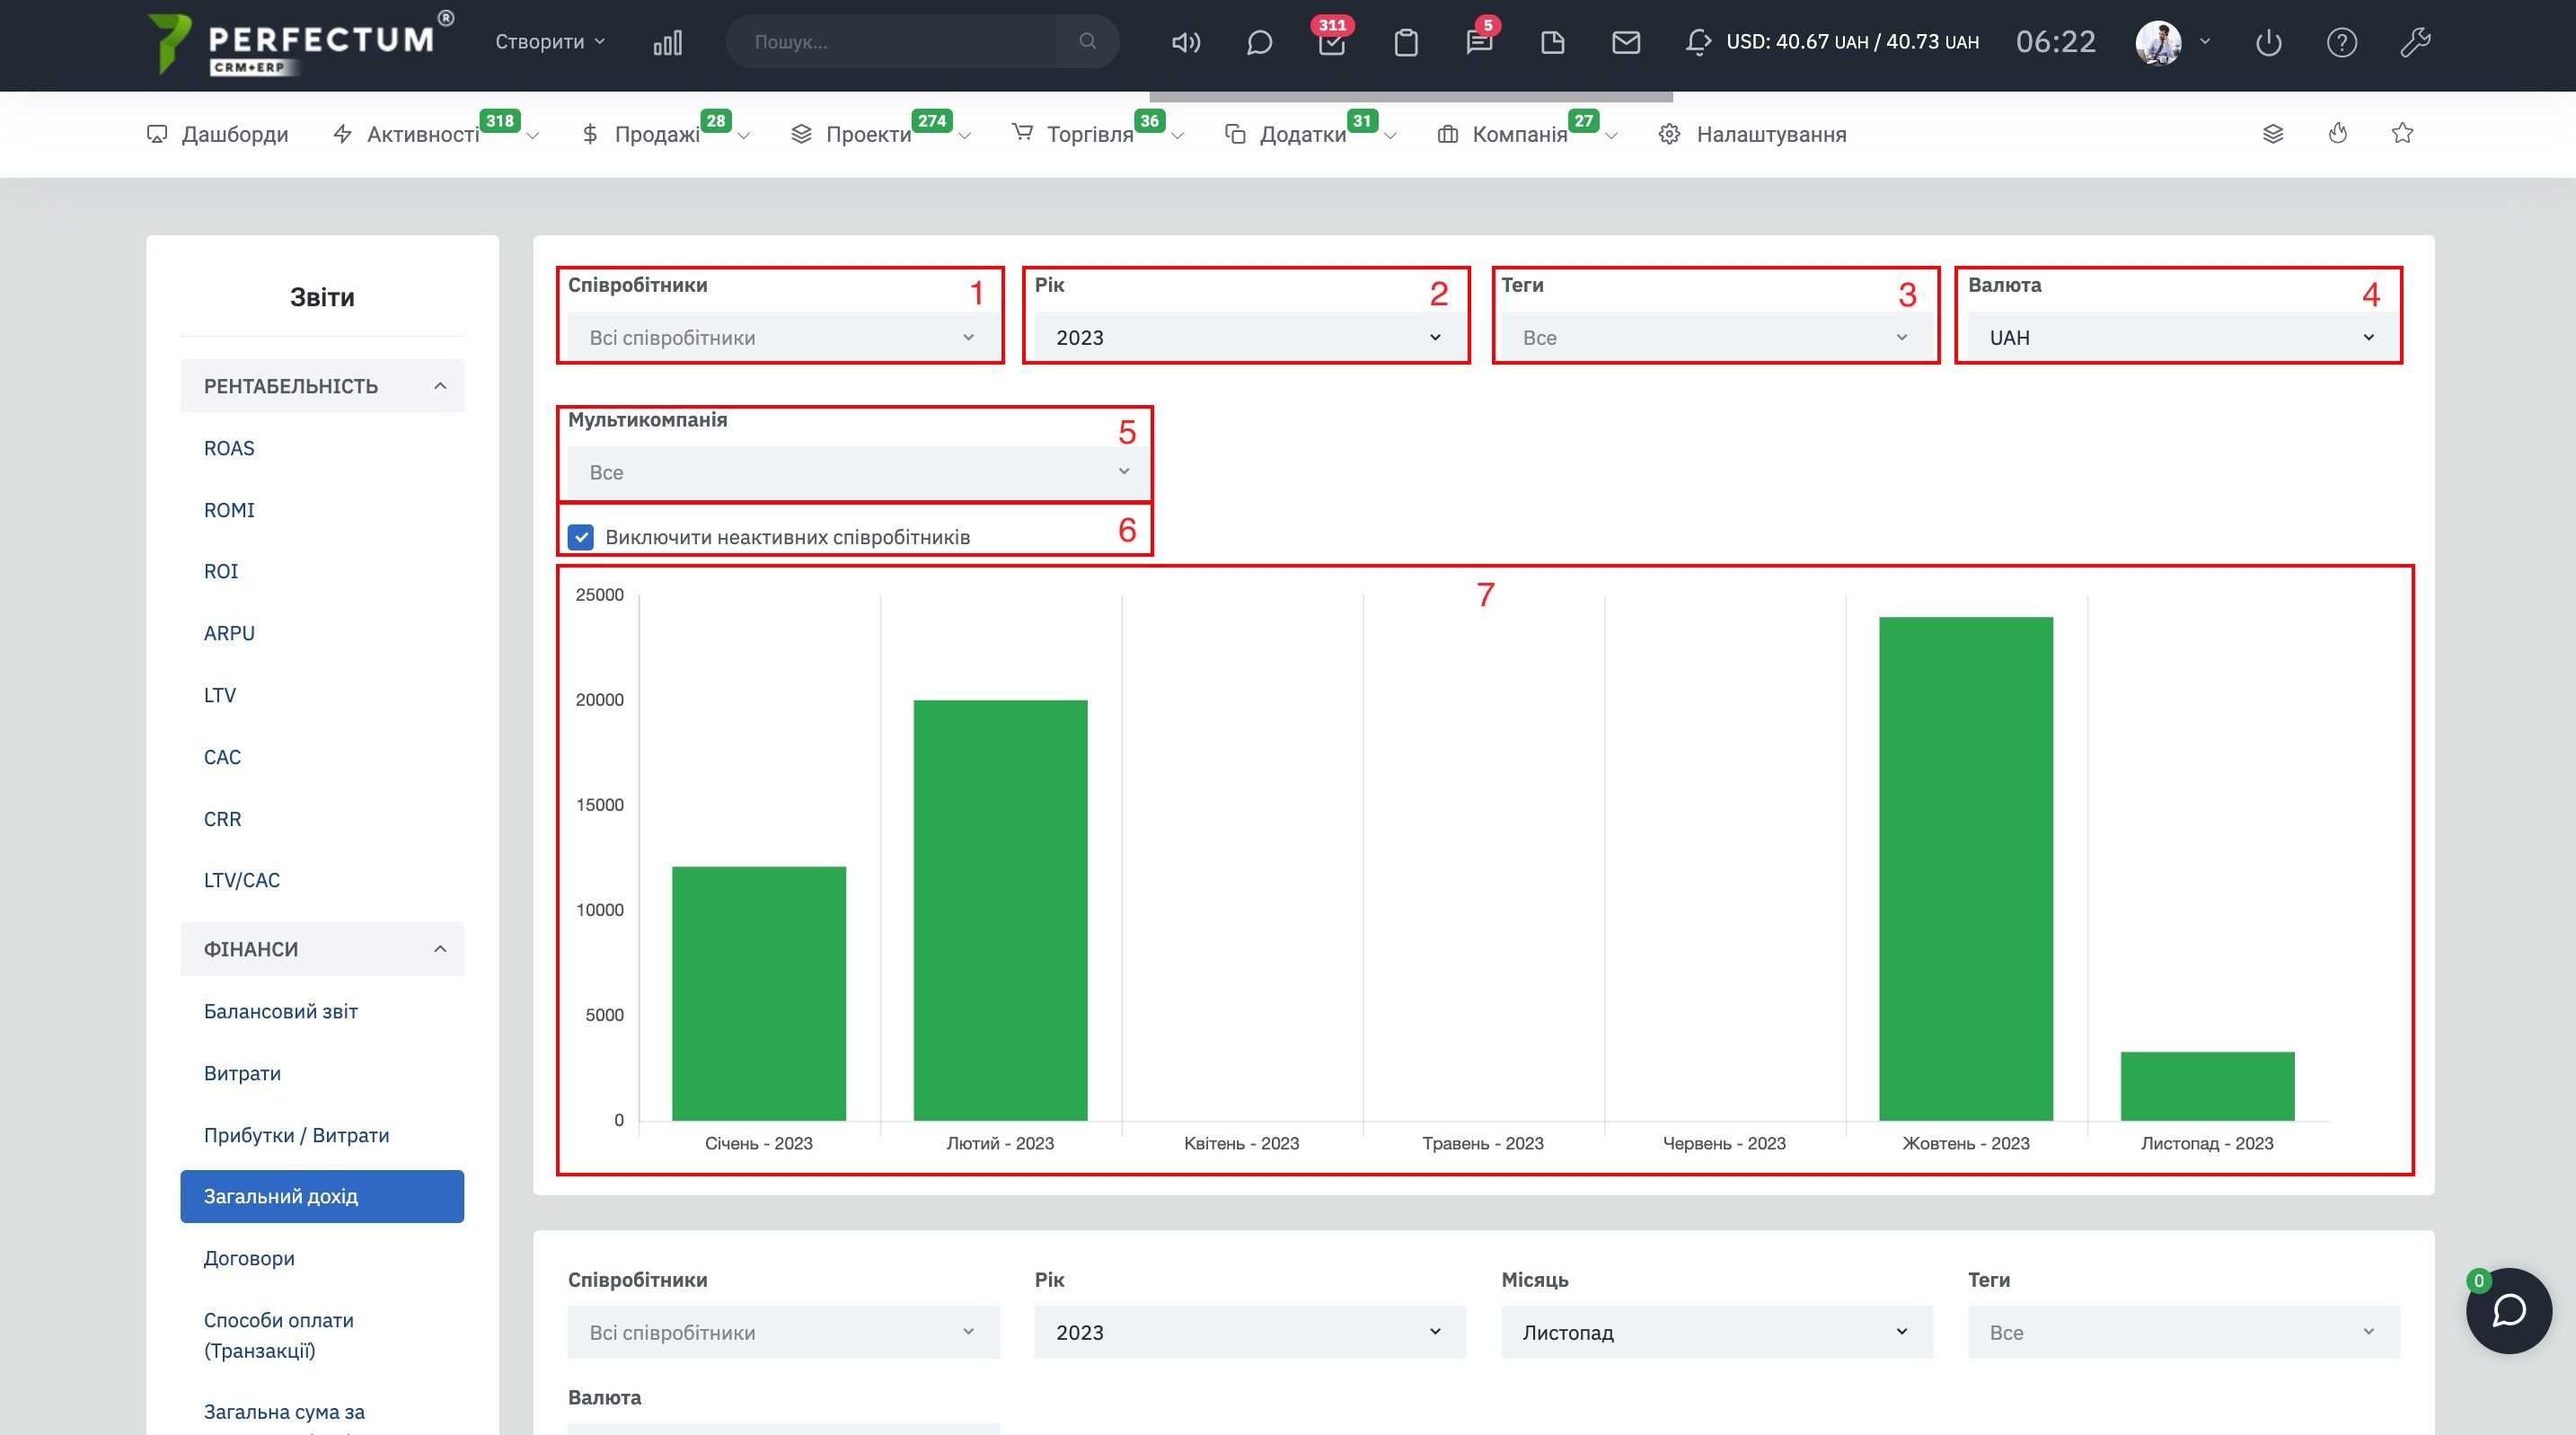Viewport: 2576px width, 1435px height.
Task: Click the wrench setup icon
Action: [x=2415, y=42]
